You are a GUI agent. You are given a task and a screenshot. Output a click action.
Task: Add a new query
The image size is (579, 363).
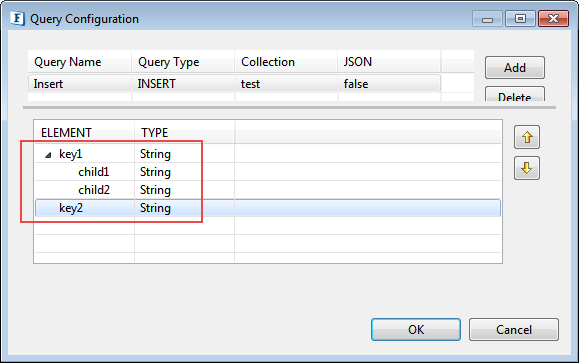515,68
